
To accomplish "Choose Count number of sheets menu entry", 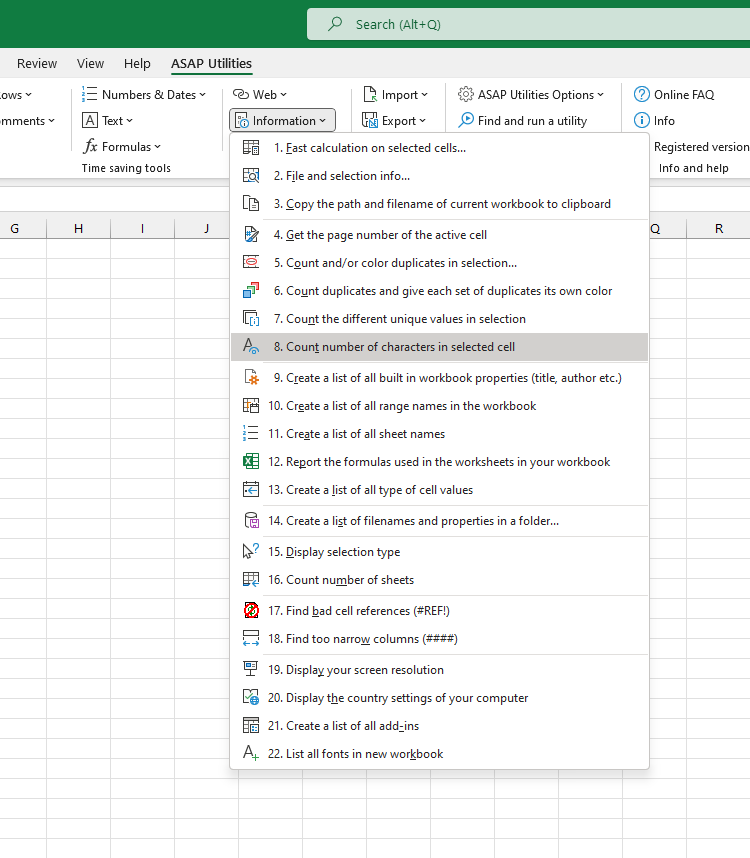I will (x=439, y=579).
